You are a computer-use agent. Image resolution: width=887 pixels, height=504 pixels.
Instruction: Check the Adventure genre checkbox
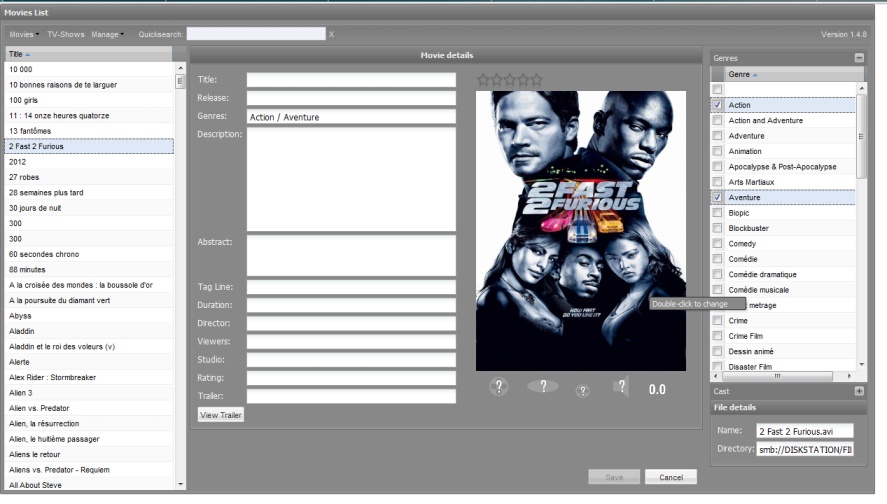(717, 136)
